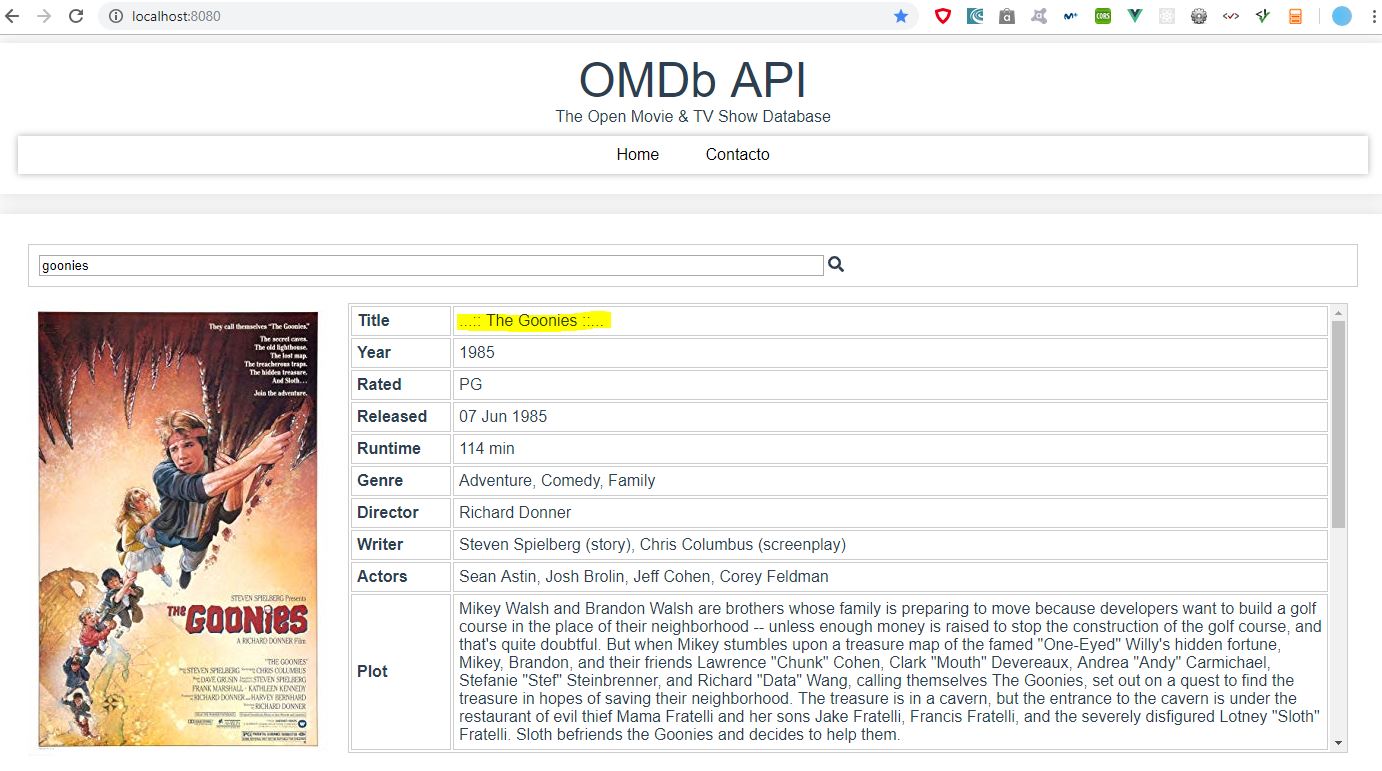This screenshot has width=1382, height=771.
Task: Click the orange calculator-like extension icon
Action: (x=1295, y=16)
